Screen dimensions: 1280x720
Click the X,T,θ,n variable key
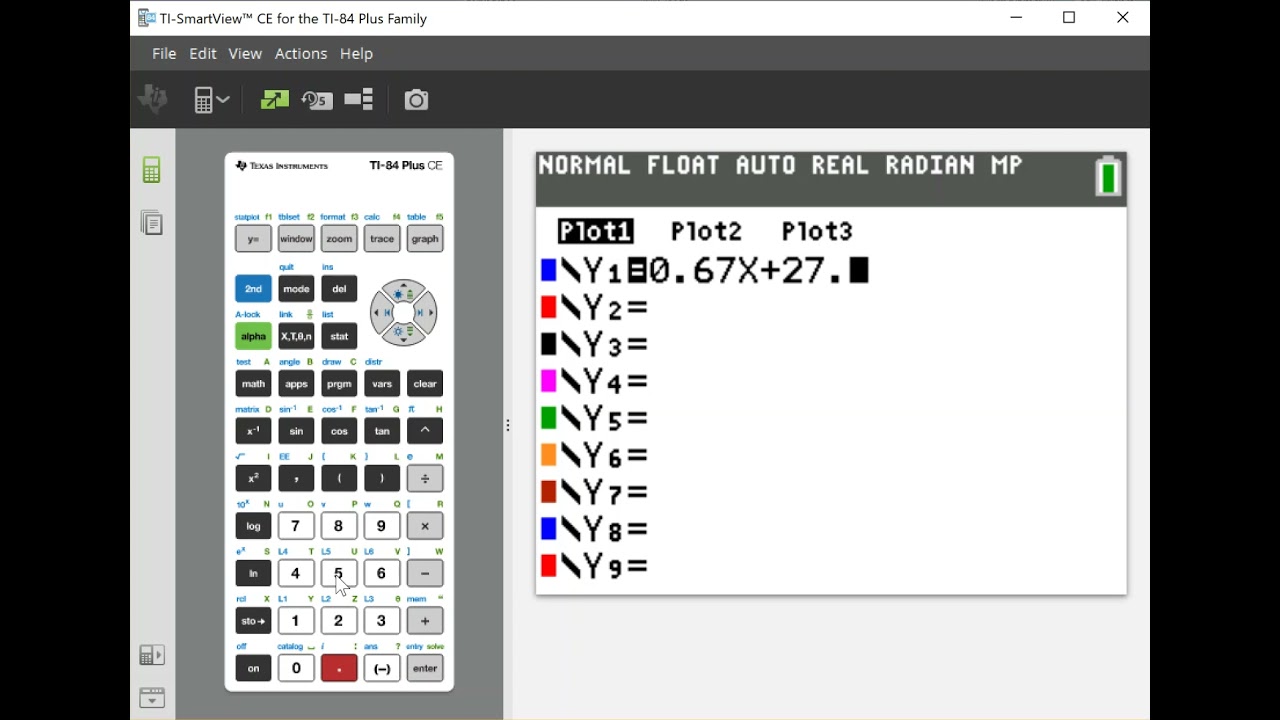click(296, 336)
